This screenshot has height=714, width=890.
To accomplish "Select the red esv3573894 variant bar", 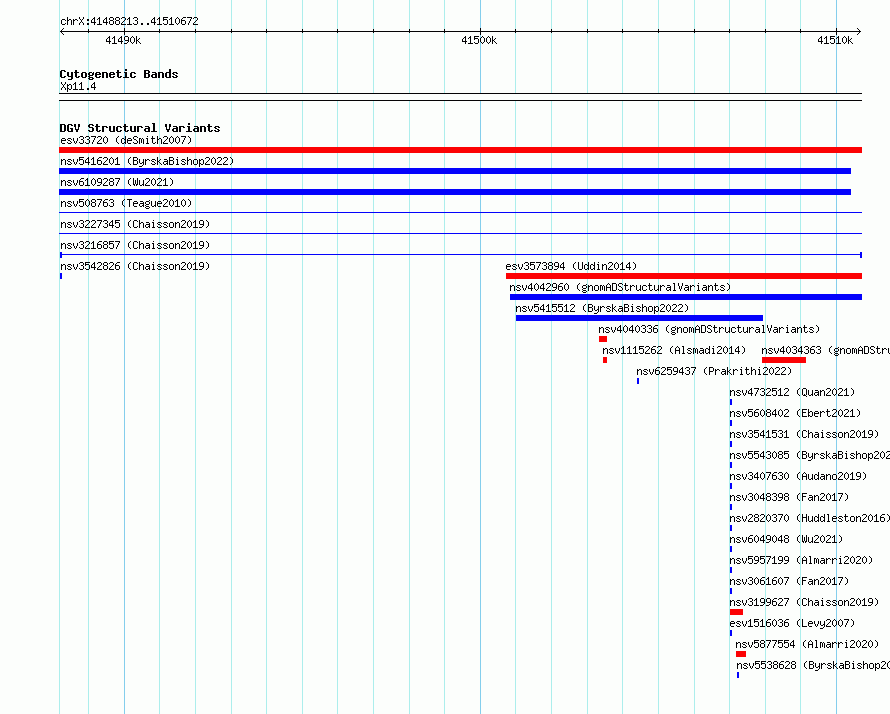I will pos(684,276).
